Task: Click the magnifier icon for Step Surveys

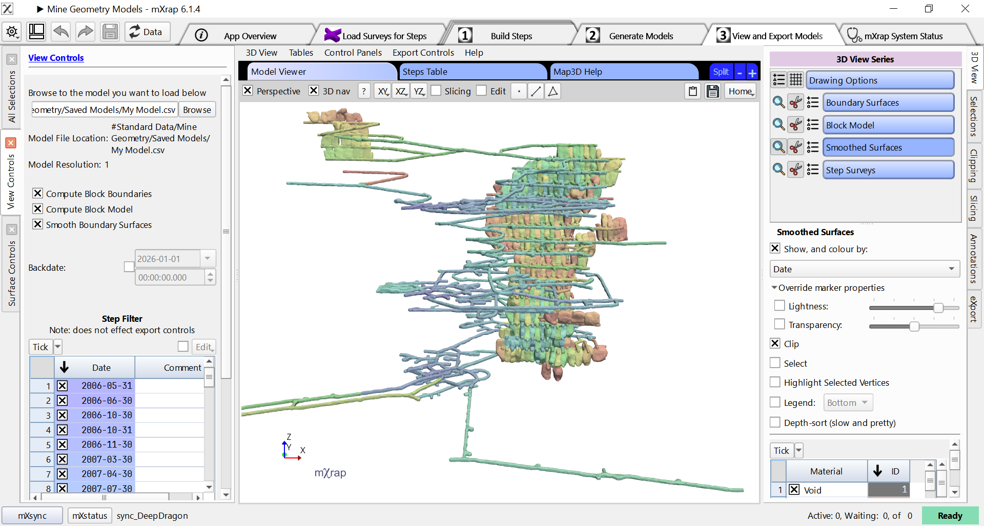Action: click(x=779, y=169)
